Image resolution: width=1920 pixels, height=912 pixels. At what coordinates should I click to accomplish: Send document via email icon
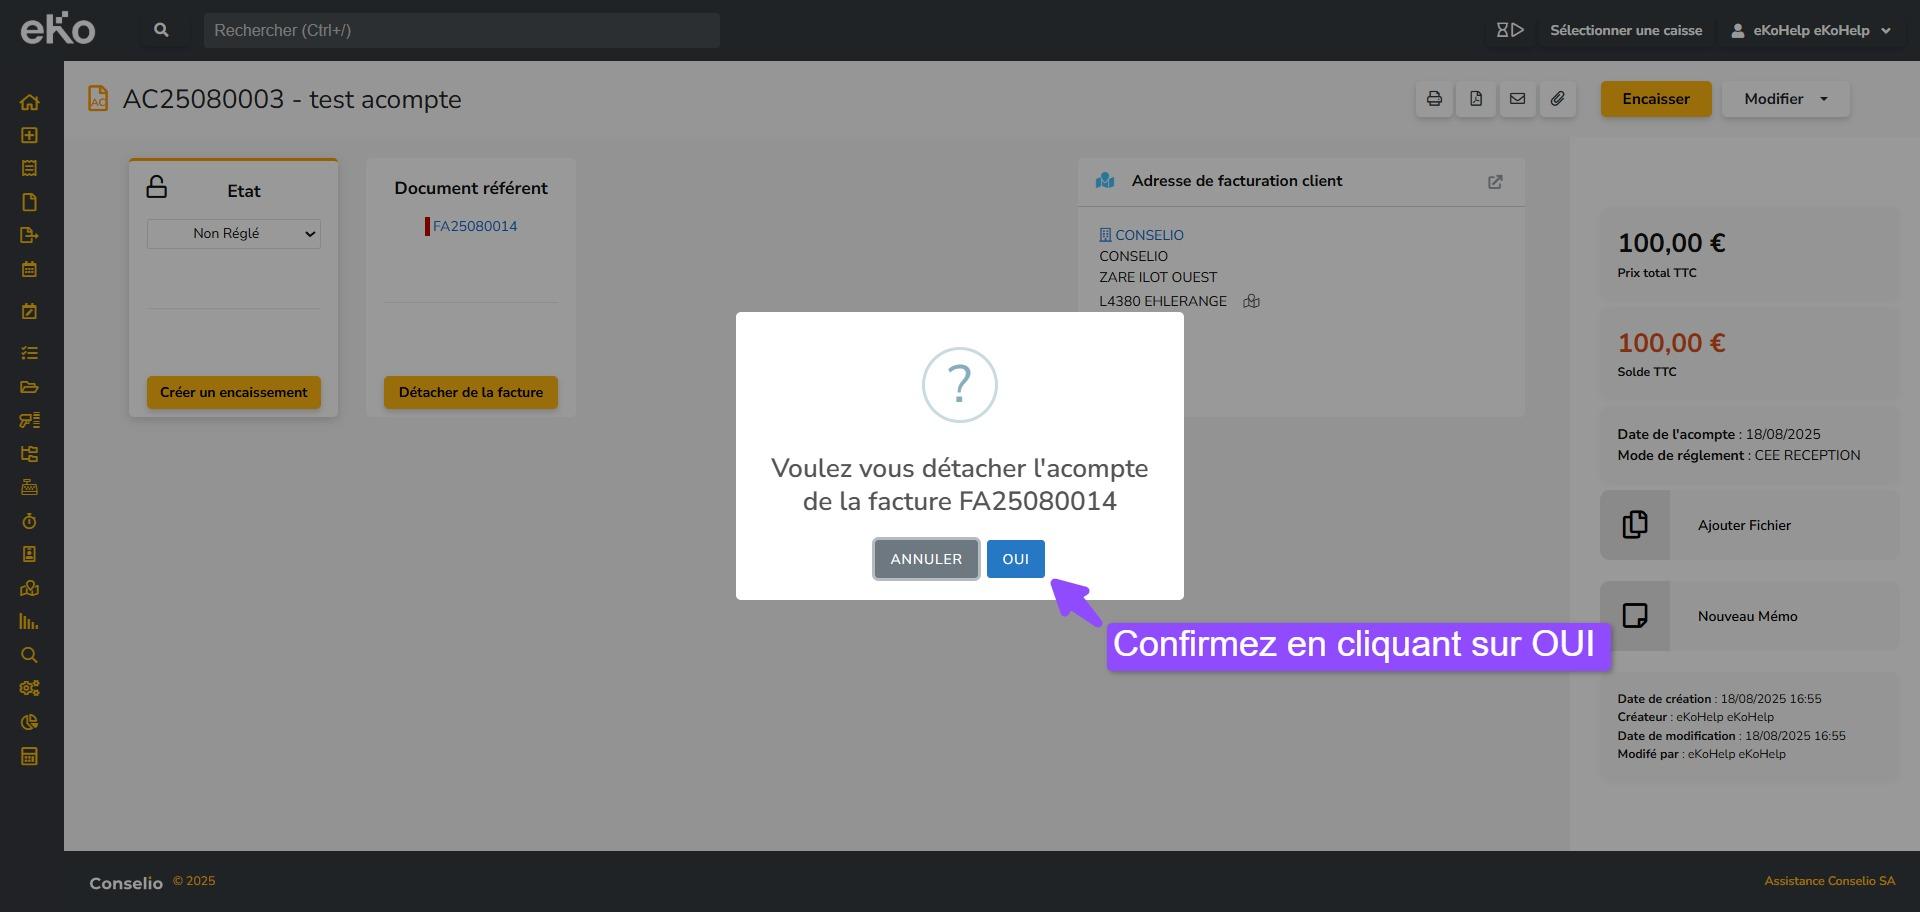[1517, 99]
